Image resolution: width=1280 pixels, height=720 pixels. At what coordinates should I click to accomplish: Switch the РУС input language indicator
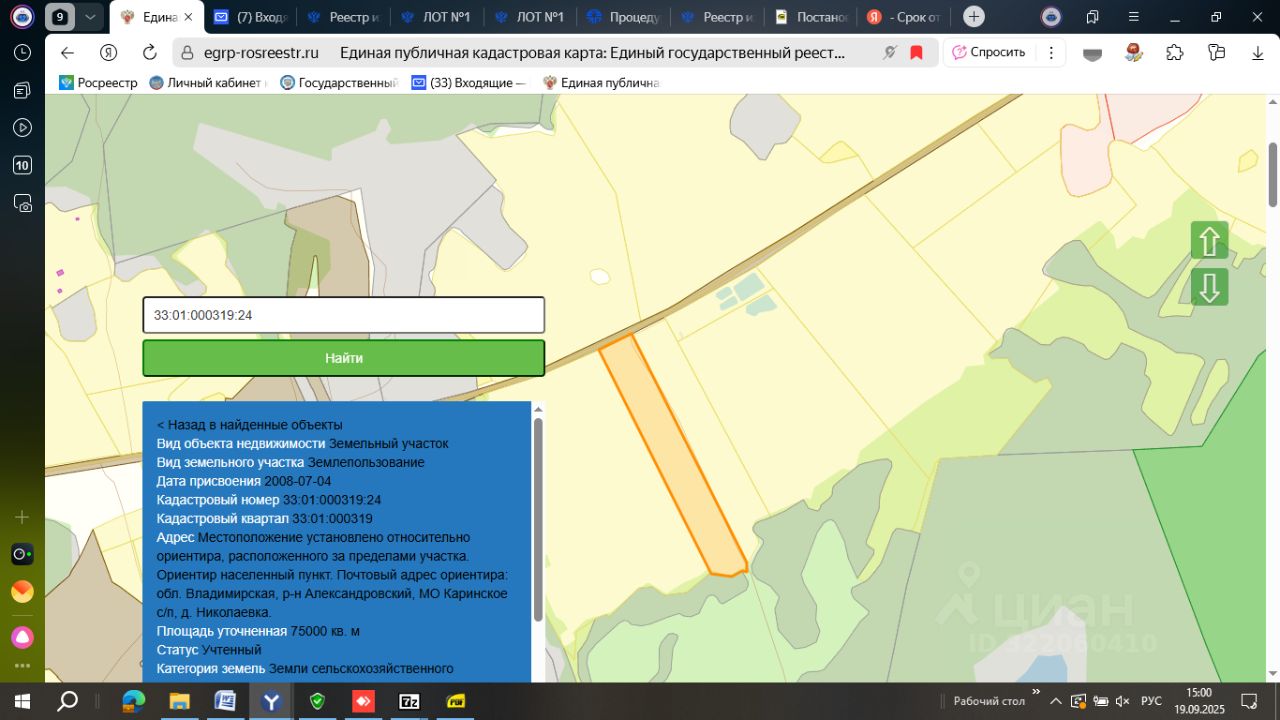pyautogui.click(x=1151, y=701)
